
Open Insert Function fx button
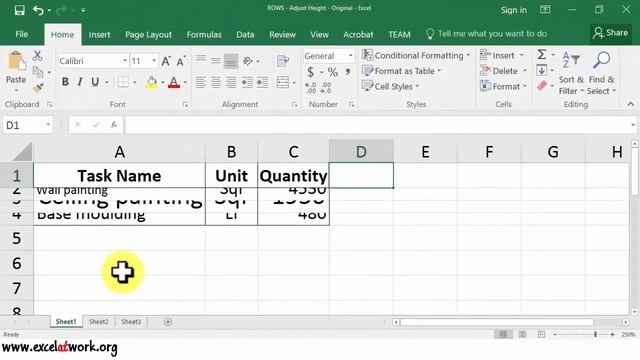pos(114,125)
